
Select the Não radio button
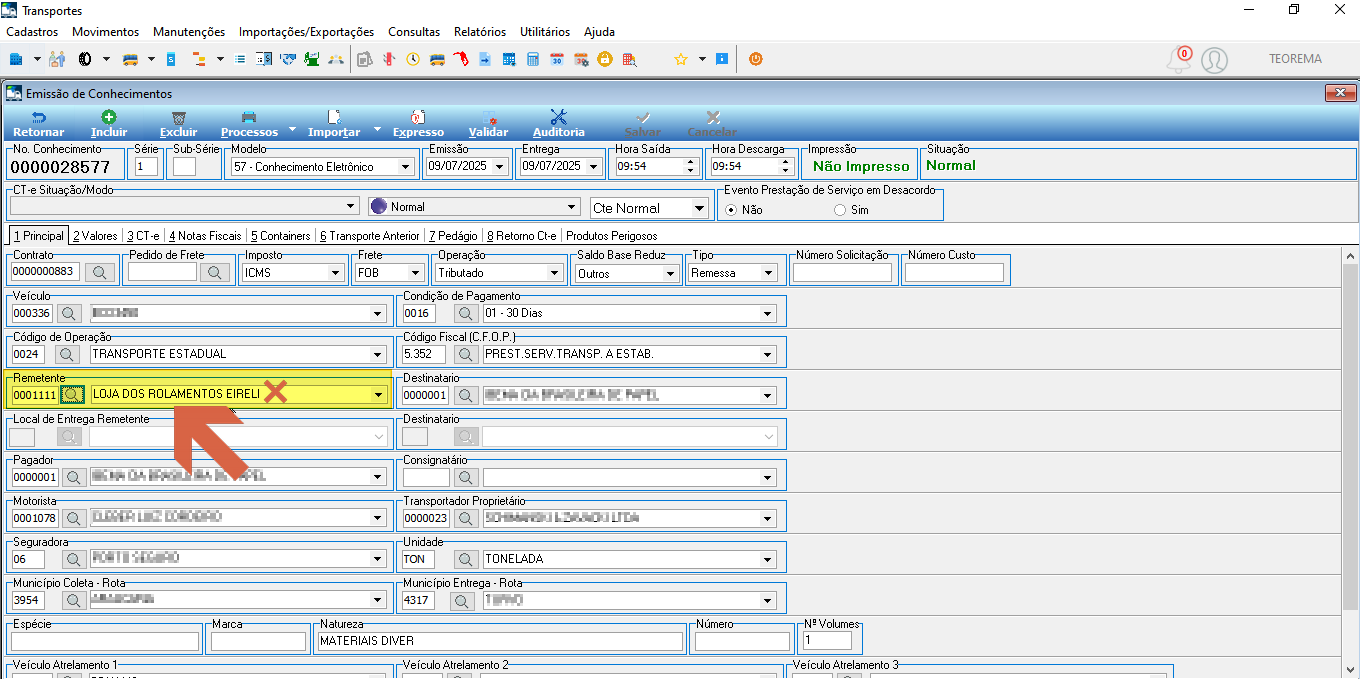point(731,210)
